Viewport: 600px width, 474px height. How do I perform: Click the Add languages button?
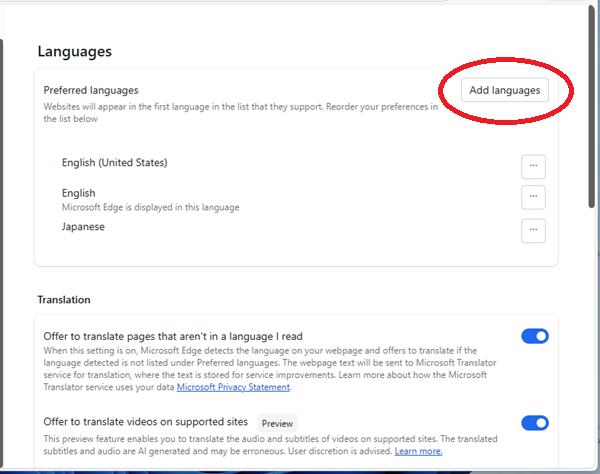click(505, 90)
